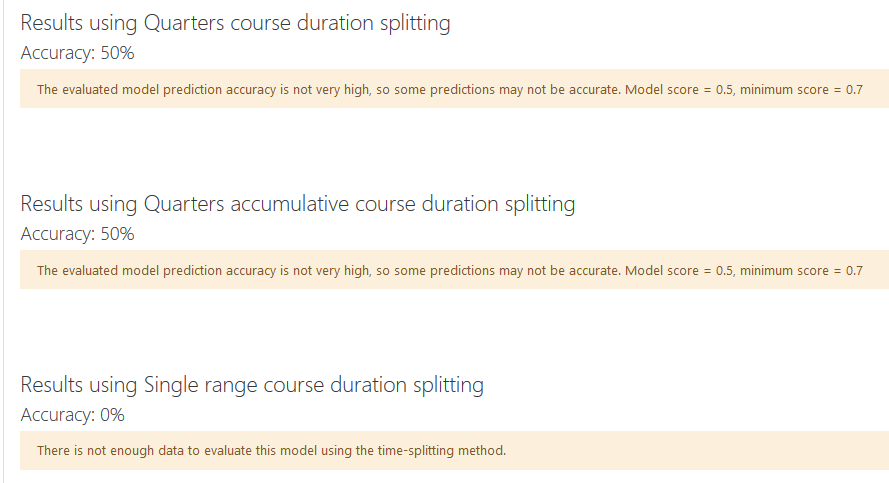Image resolution: width=889 pixels, height=483 pixels.
Task: Click the Single range course duration heading
Action: pyautogui.click(x=252, y=385)
